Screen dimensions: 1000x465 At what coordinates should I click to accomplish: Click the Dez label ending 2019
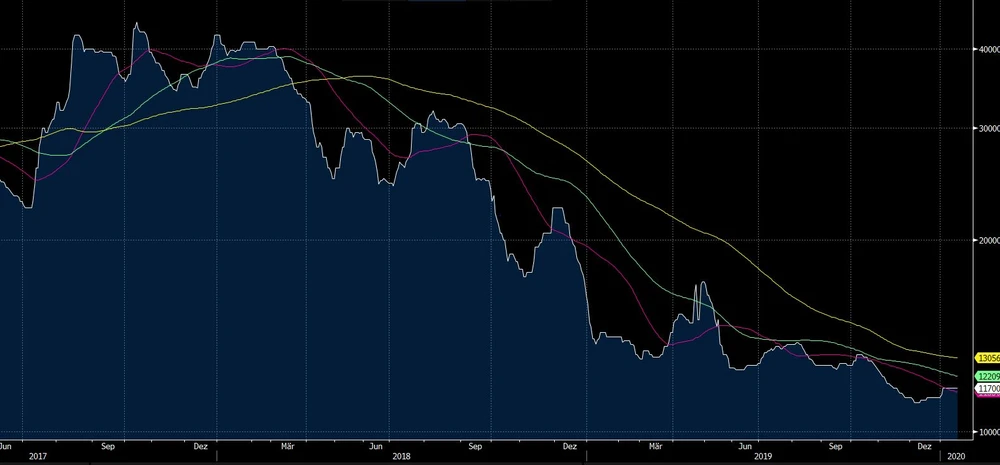click(x=925, y=446)
